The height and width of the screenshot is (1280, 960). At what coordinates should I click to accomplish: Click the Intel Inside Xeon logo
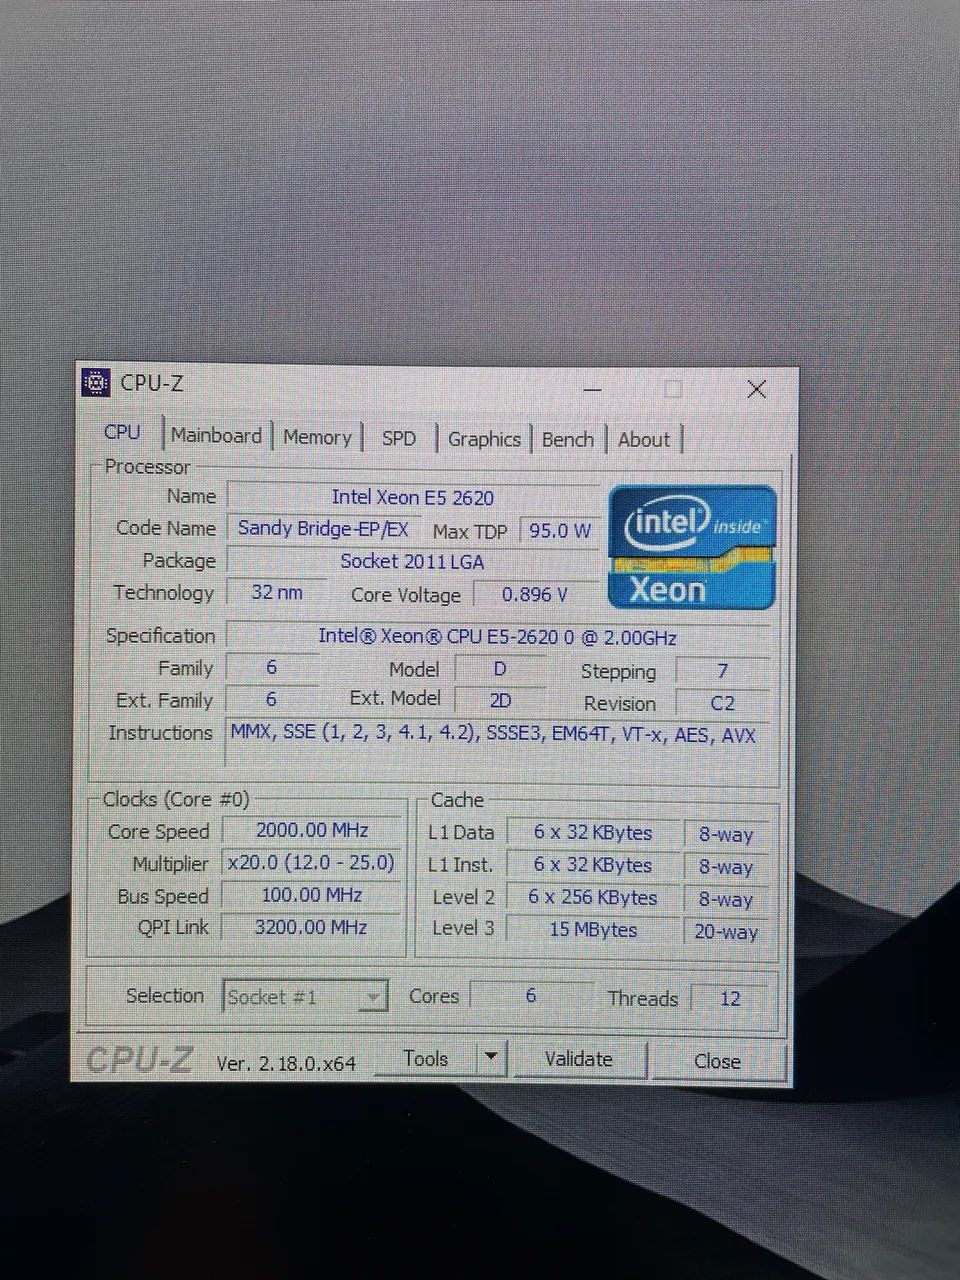pyautogui.click(x=693, y=547)
